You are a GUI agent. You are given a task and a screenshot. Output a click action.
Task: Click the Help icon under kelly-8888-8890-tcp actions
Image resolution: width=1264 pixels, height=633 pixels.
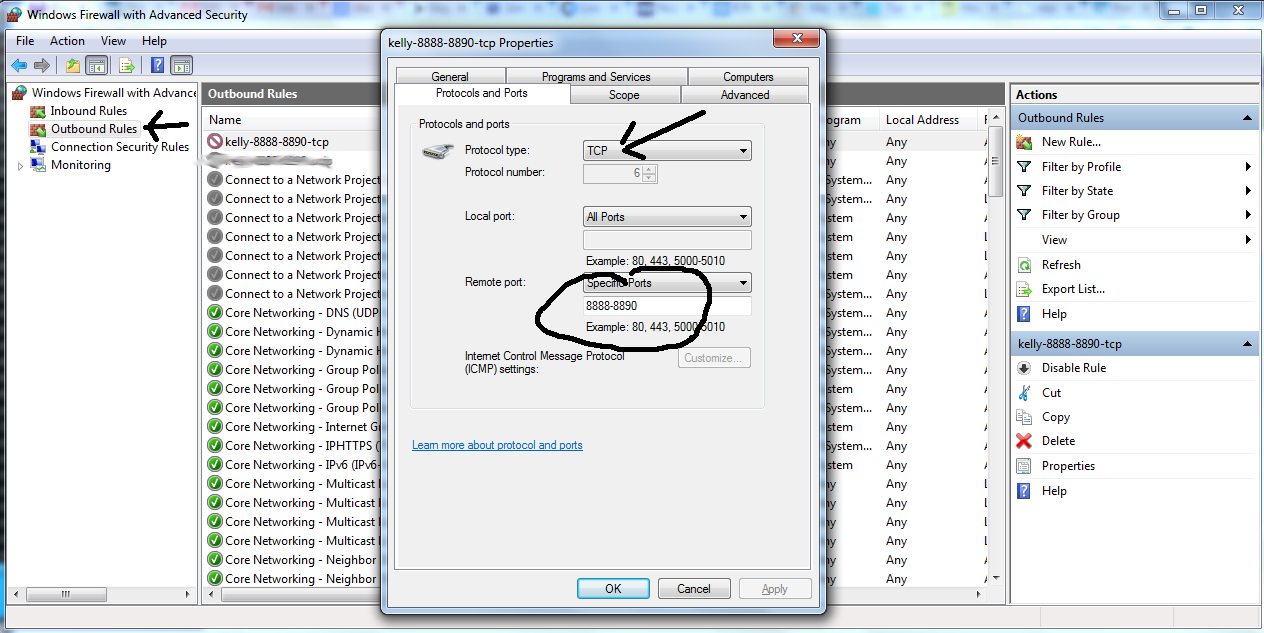(x=1024, y=491)
